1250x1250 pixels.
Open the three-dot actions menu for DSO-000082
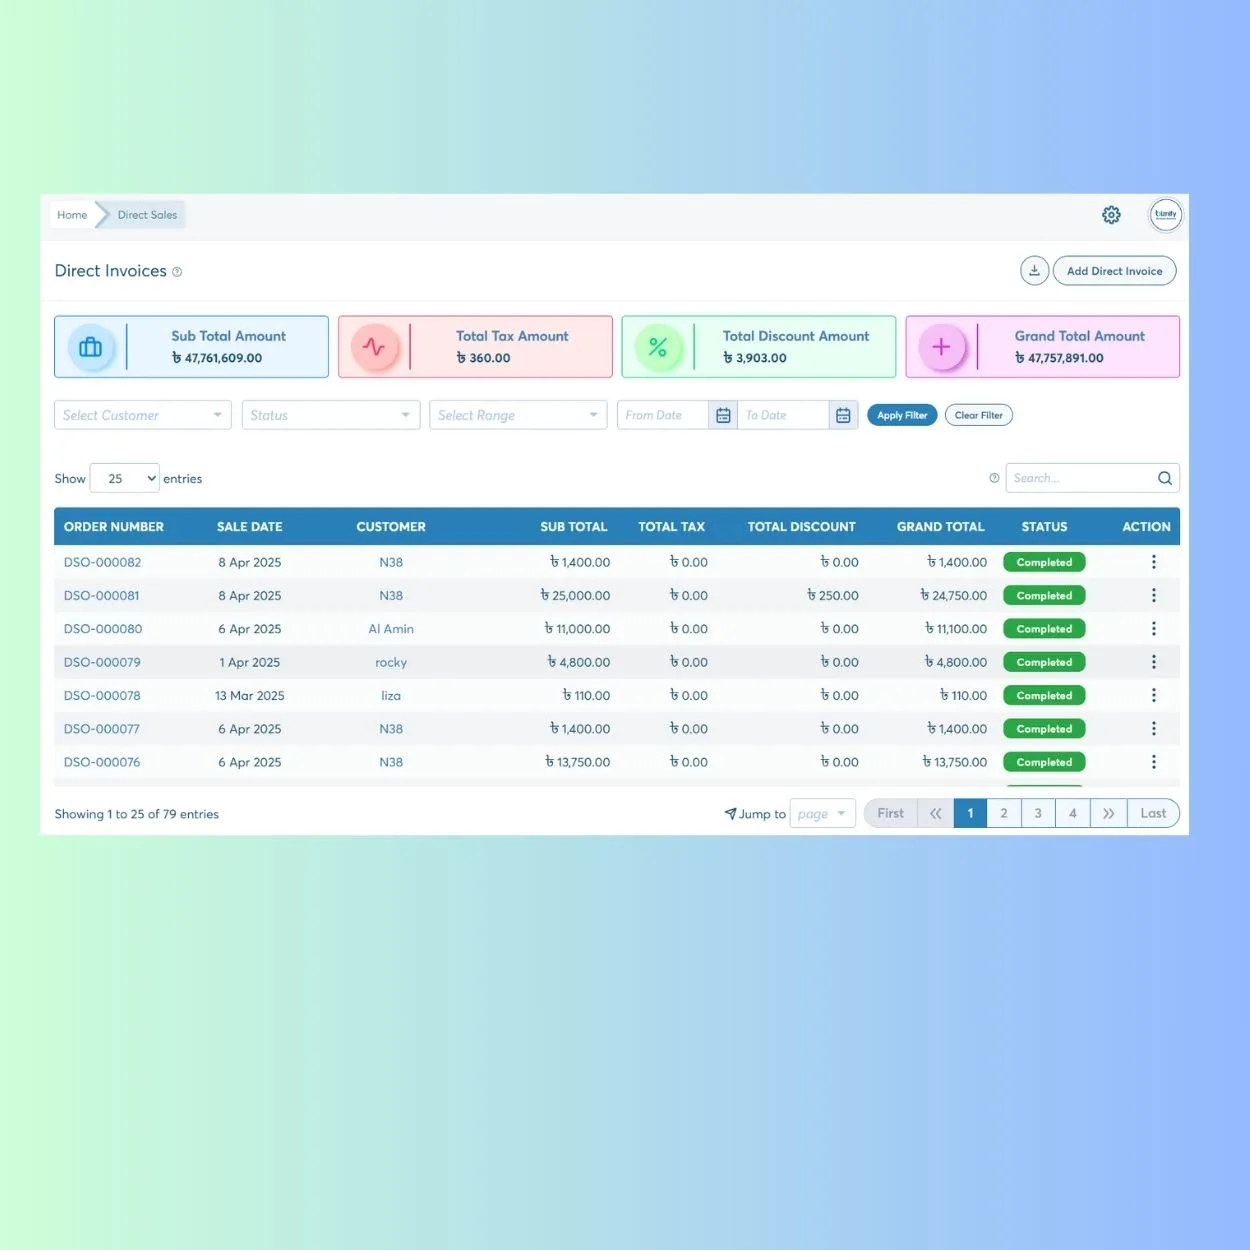(x=1154, y=562)
